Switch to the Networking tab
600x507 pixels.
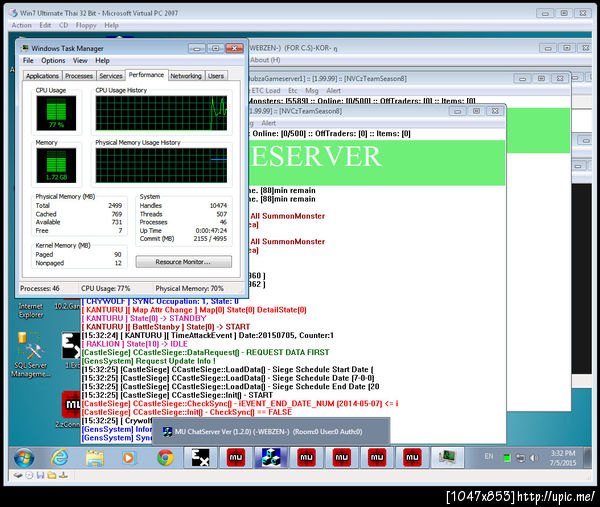186,76
